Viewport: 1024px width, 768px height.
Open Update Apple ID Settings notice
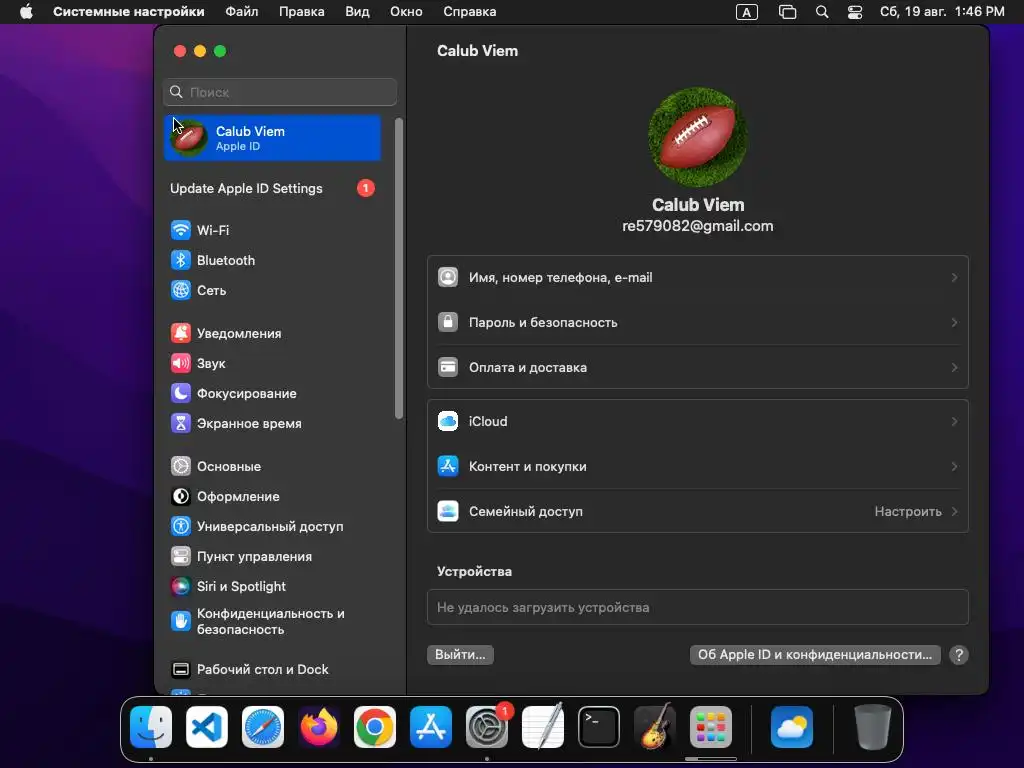(273, 188)
